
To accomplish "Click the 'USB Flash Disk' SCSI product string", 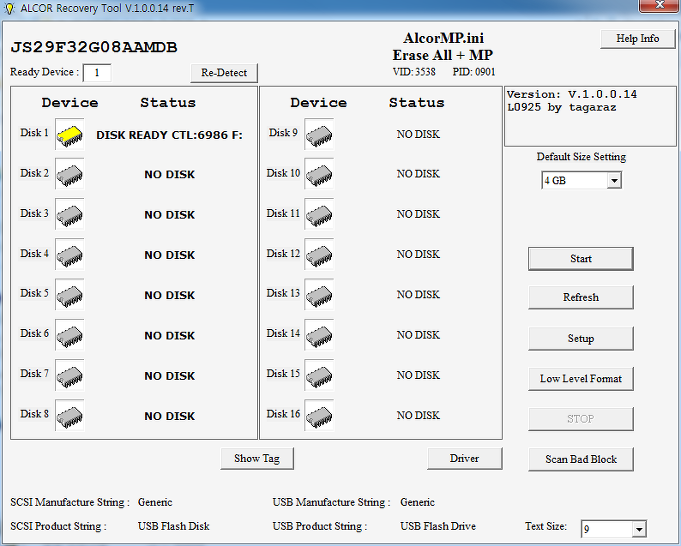I will (x=174, y=526).
